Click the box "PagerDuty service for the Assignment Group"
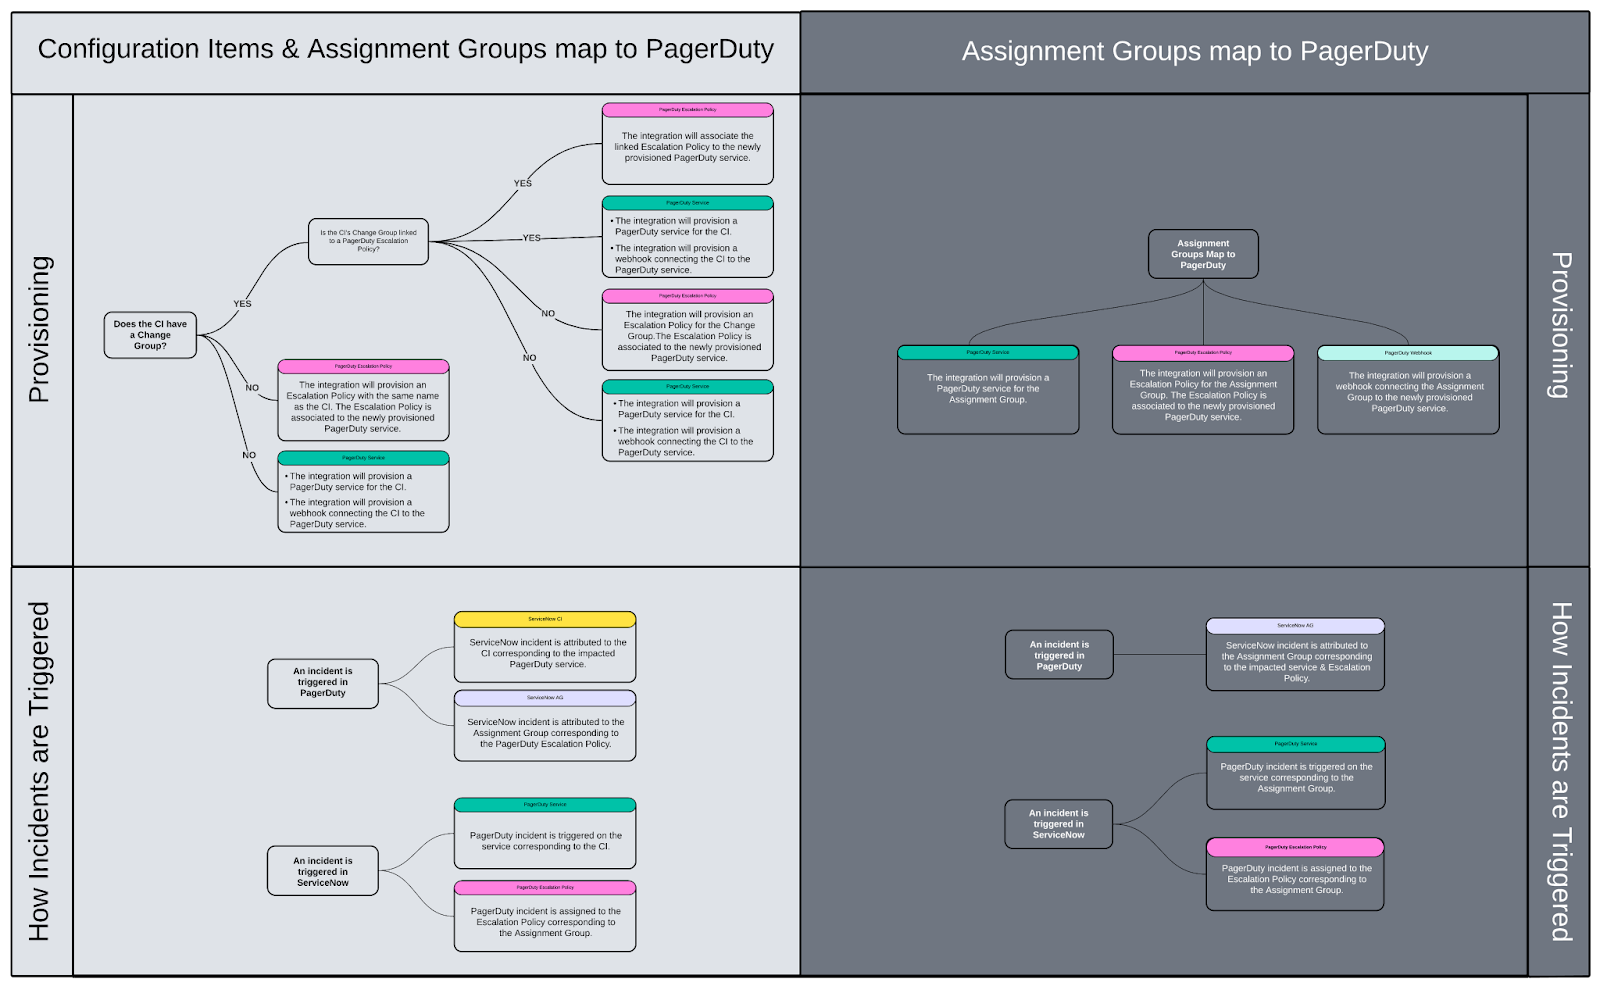This screenshot has width=1600, height=986. (988, 390)
